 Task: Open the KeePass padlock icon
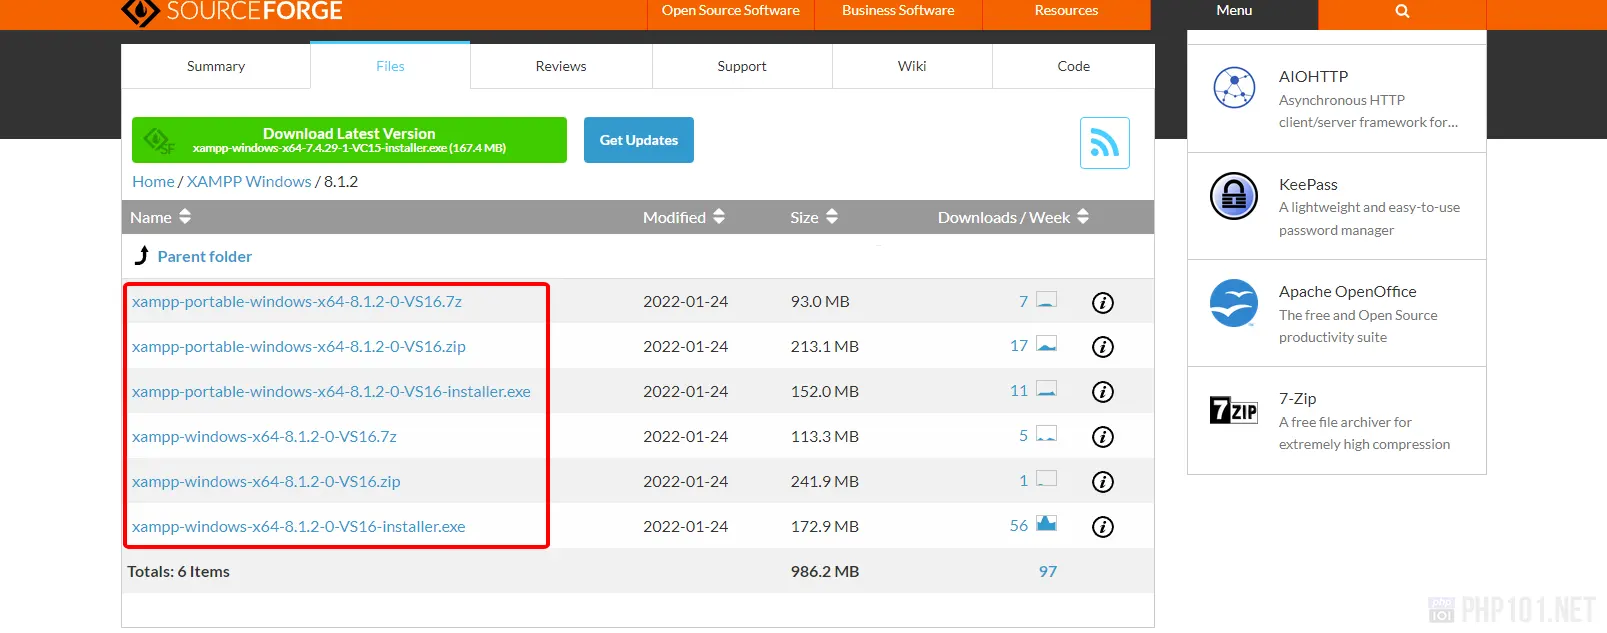pyautogui.click(x=1234, y=195)
